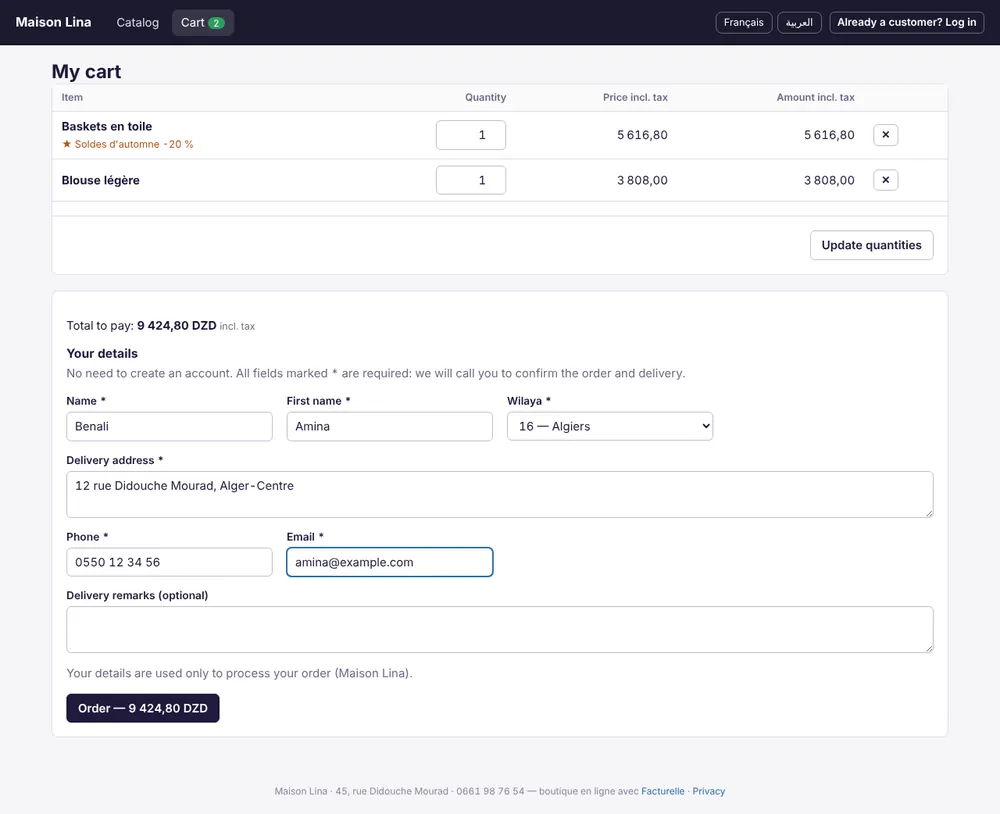Click the First name field with Amina
The width and height of the screenshot is (1000, 814).
(390, 426)
